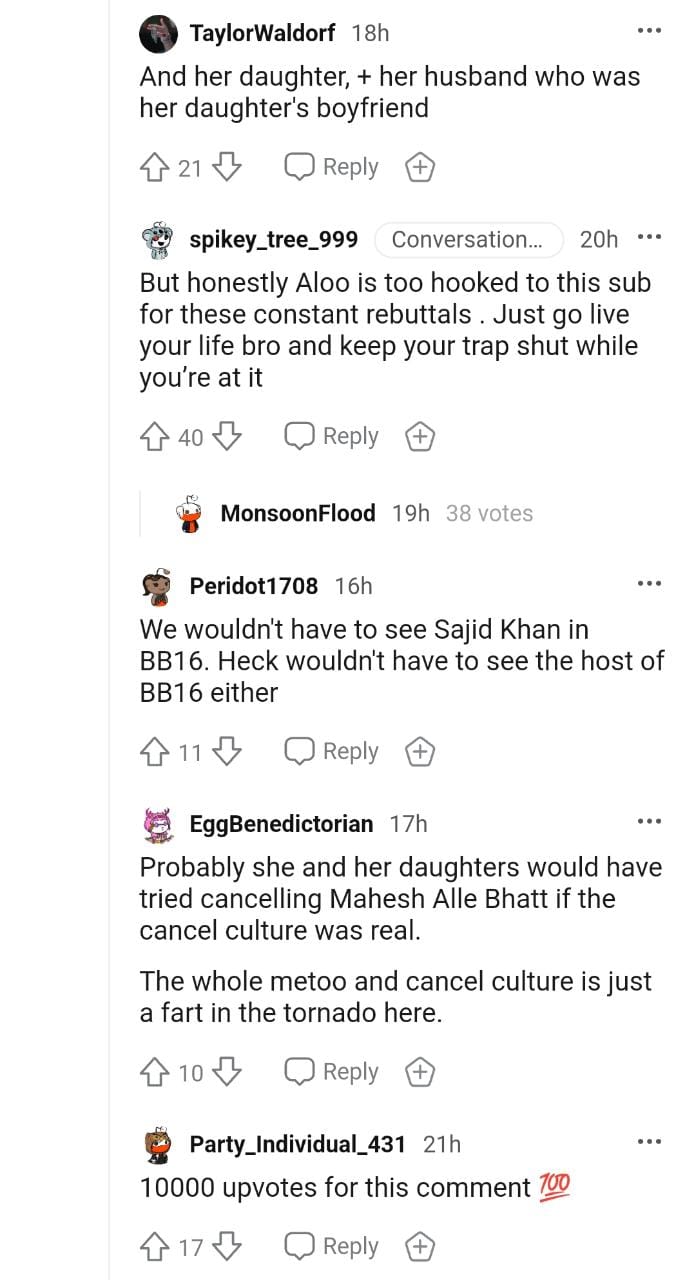Downvote Party_Individual_431's comment
Viewport: 696px width, 1280px height.
click(x=228, y=1246)
